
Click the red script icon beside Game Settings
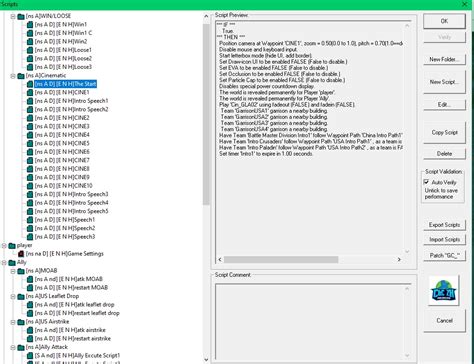point(21,254)
